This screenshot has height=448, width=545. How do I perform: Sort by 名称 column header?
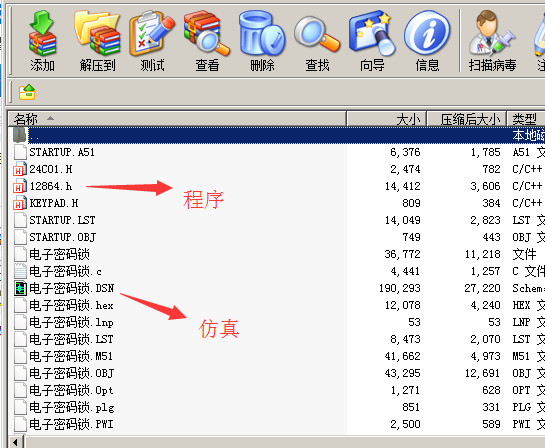point(177,119)
